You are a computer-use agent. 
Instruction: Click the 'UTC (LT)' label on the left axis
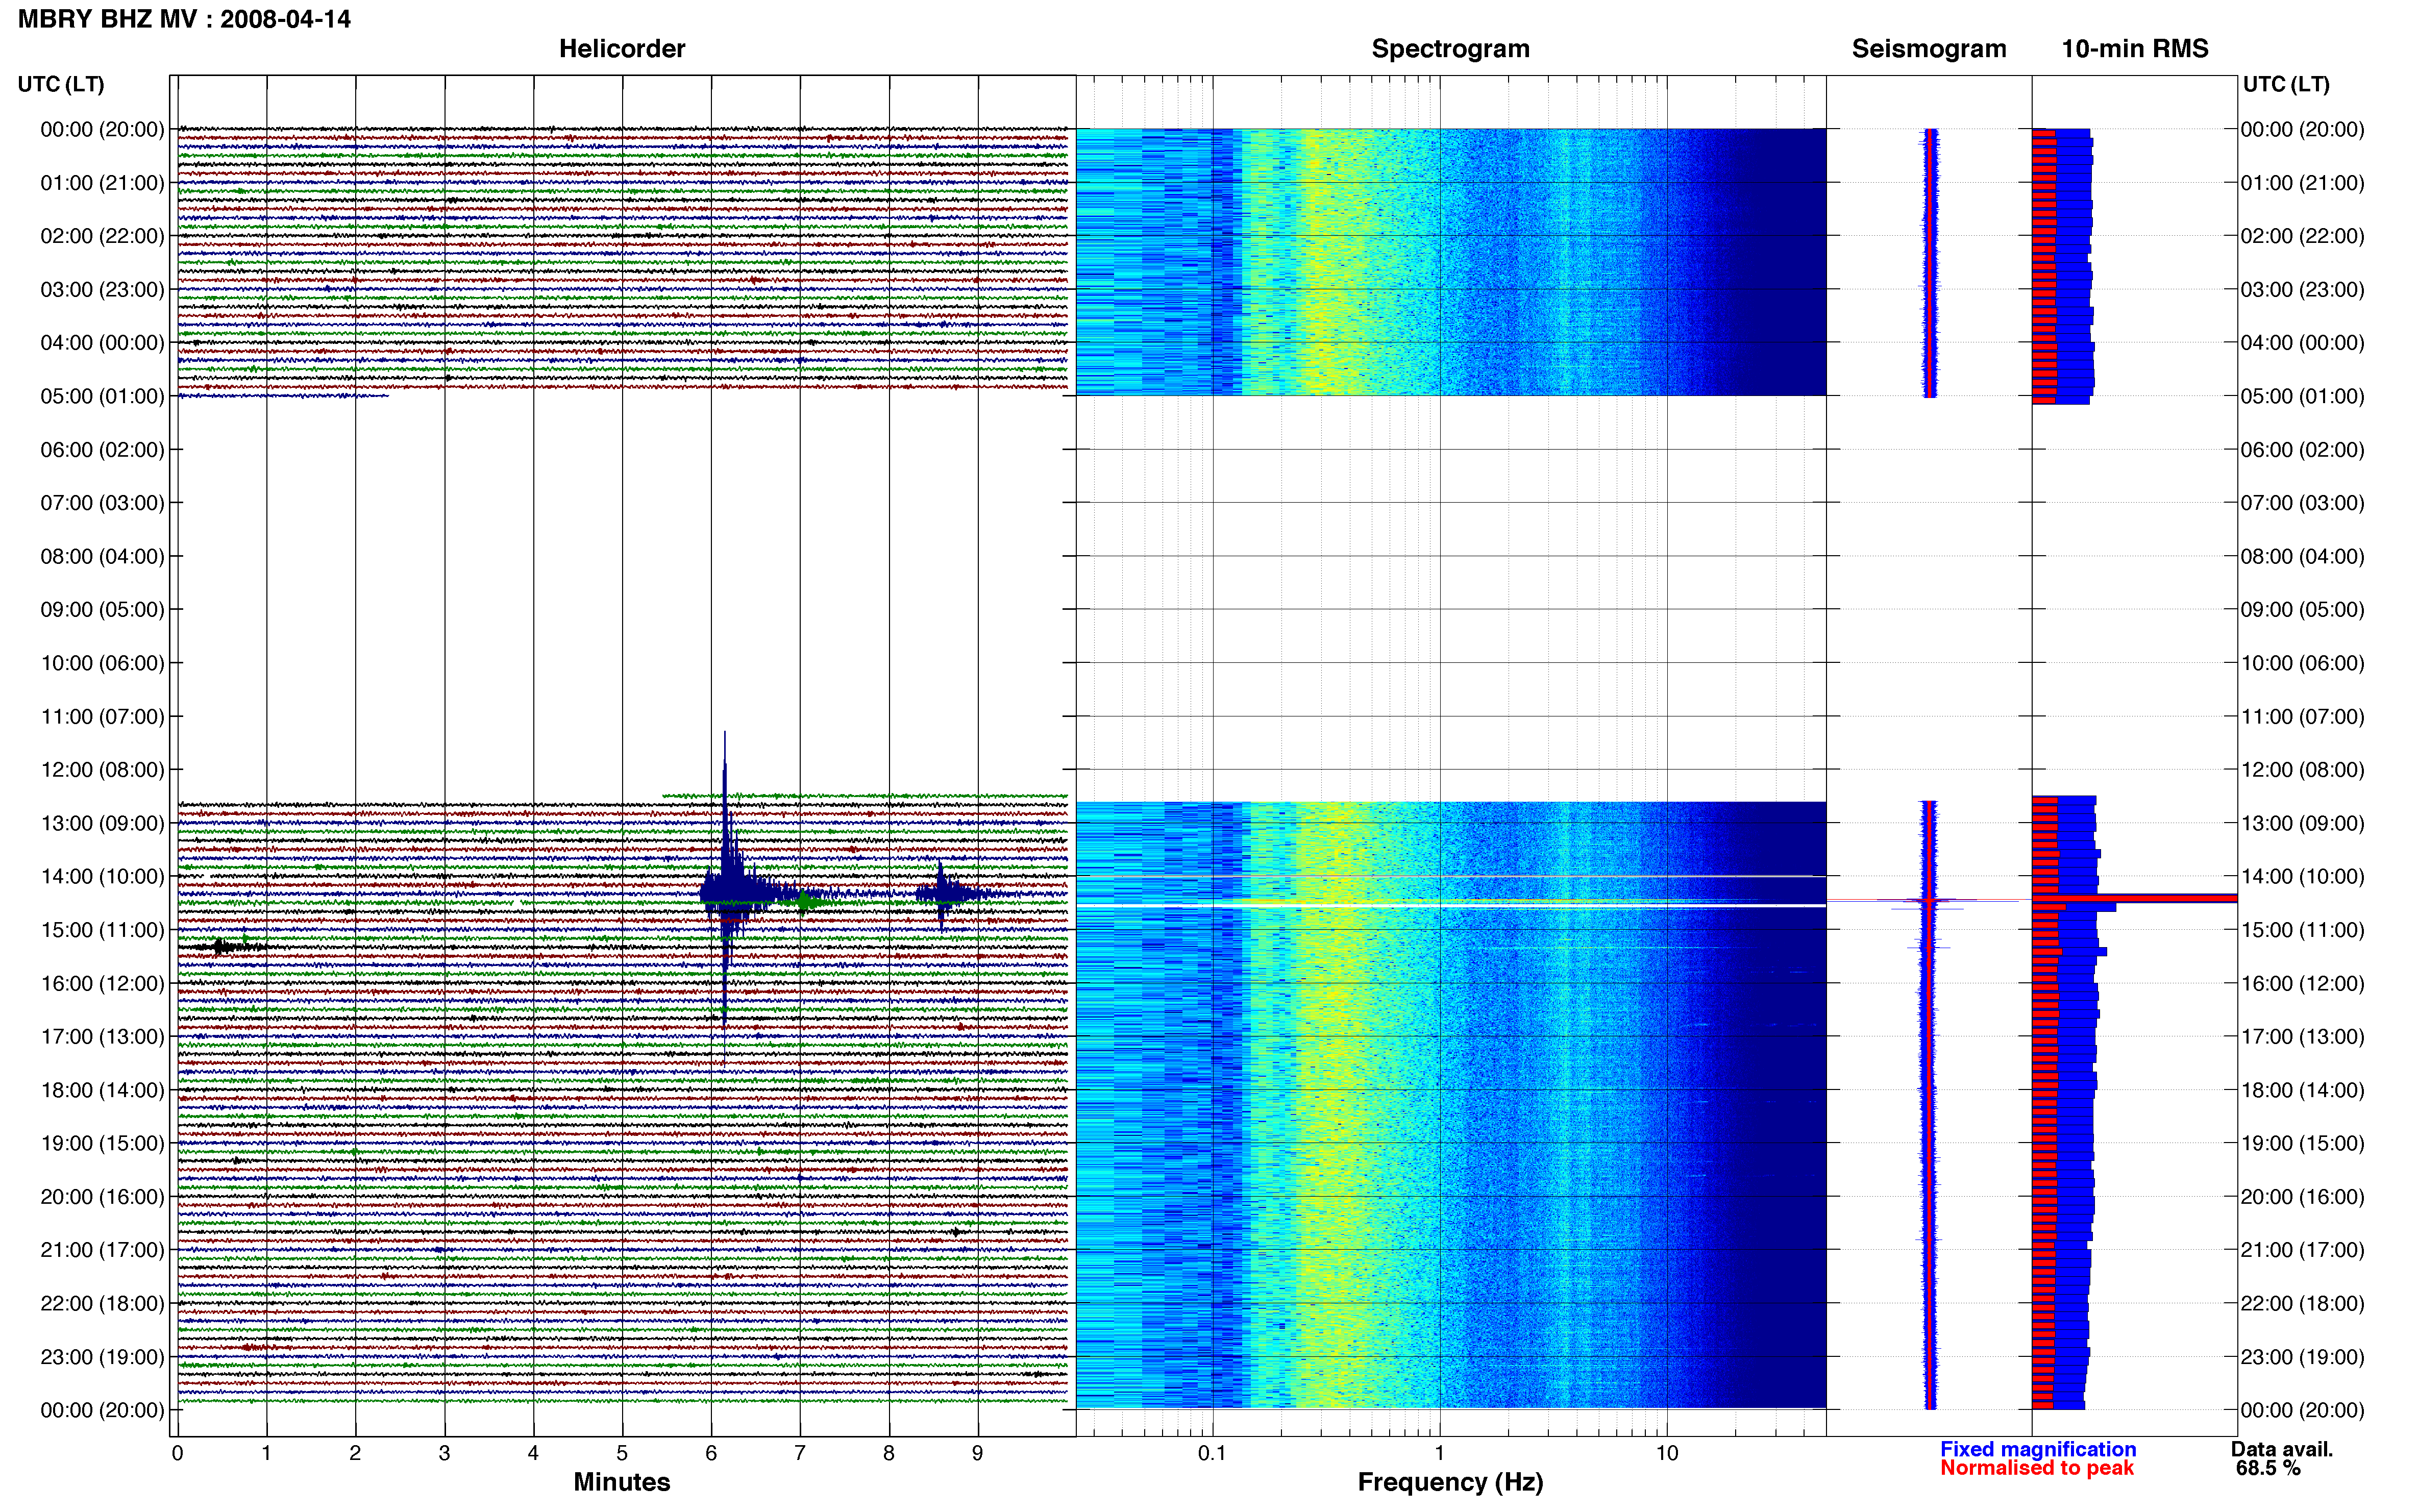(61, 84)
